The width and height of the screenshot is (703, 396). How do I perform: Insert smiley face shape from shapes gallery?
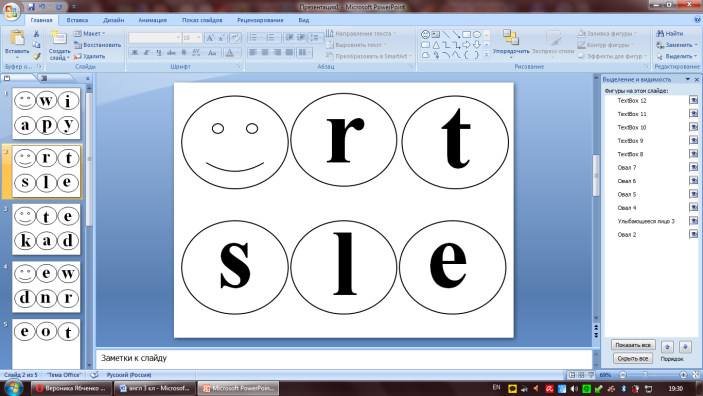coord(425,34)
